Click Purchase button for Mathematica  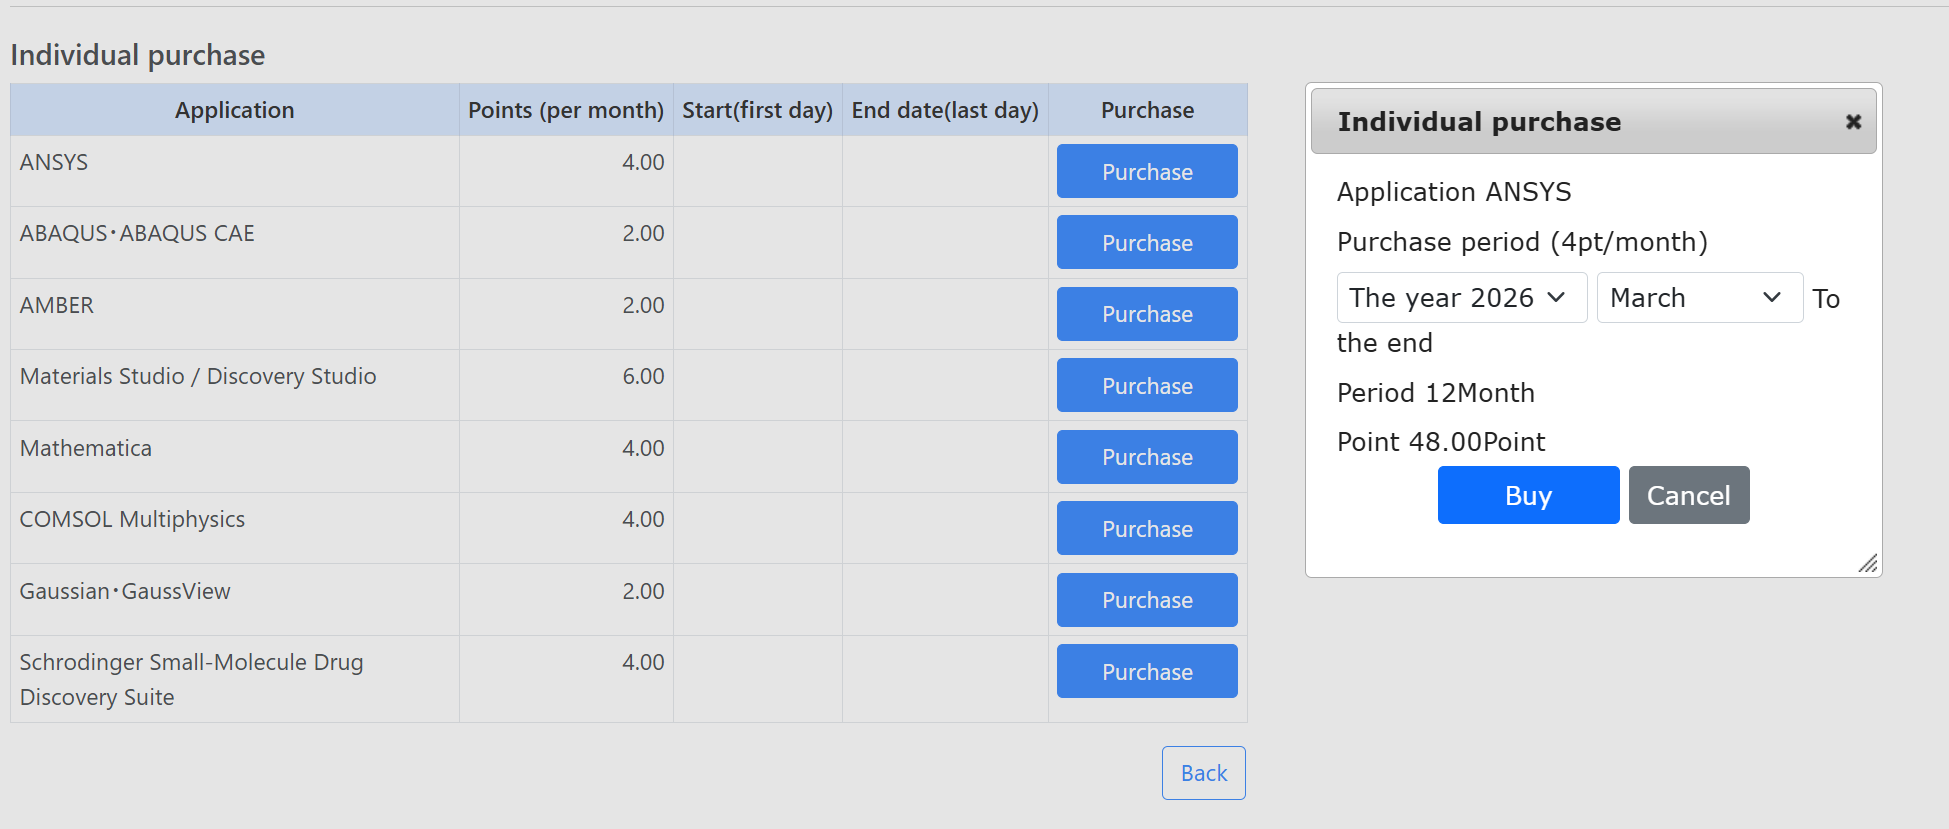coord(1147,457)
